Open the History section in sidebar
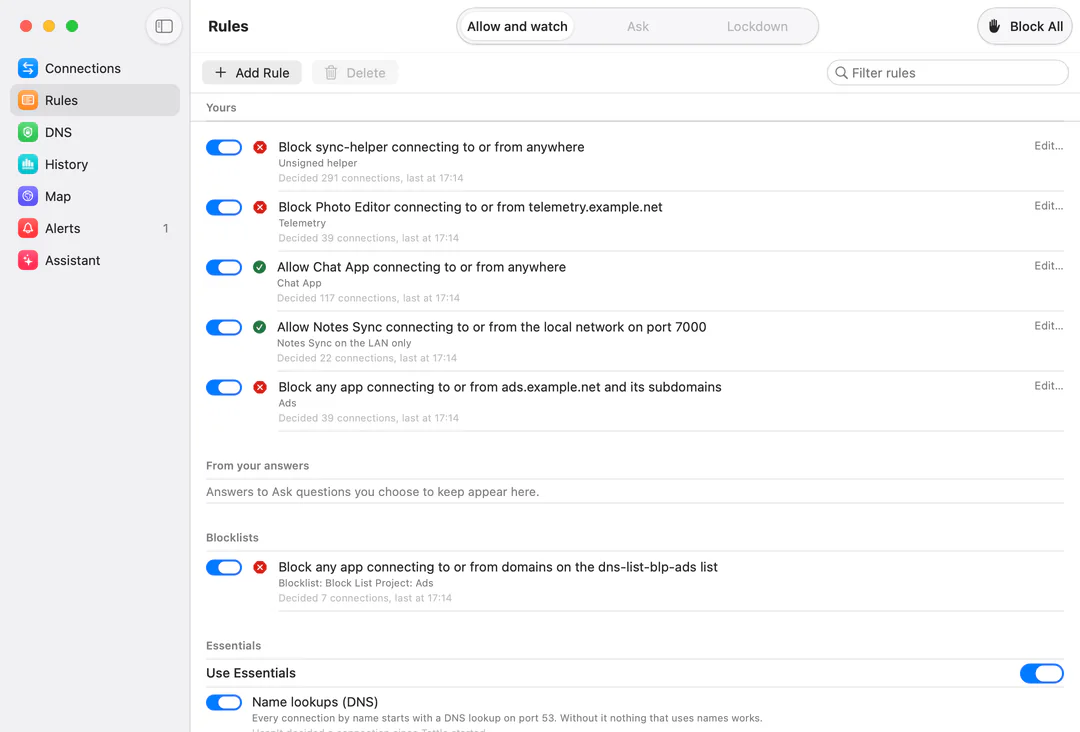The height and width of the screenshot is (732, 1080). (x=95, y=165)
